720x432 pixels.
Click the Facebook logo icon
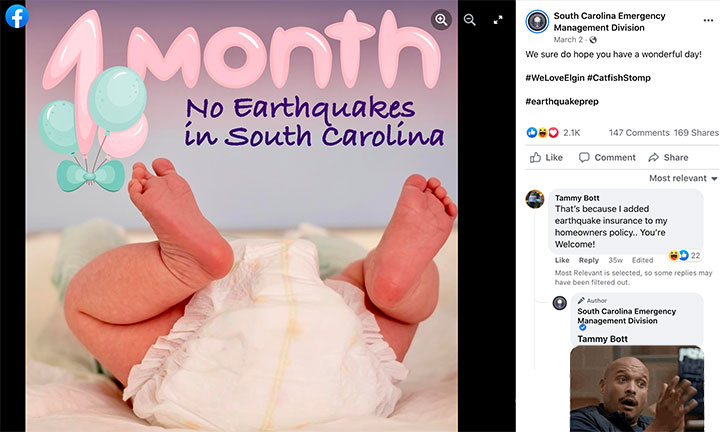point(17,16)
